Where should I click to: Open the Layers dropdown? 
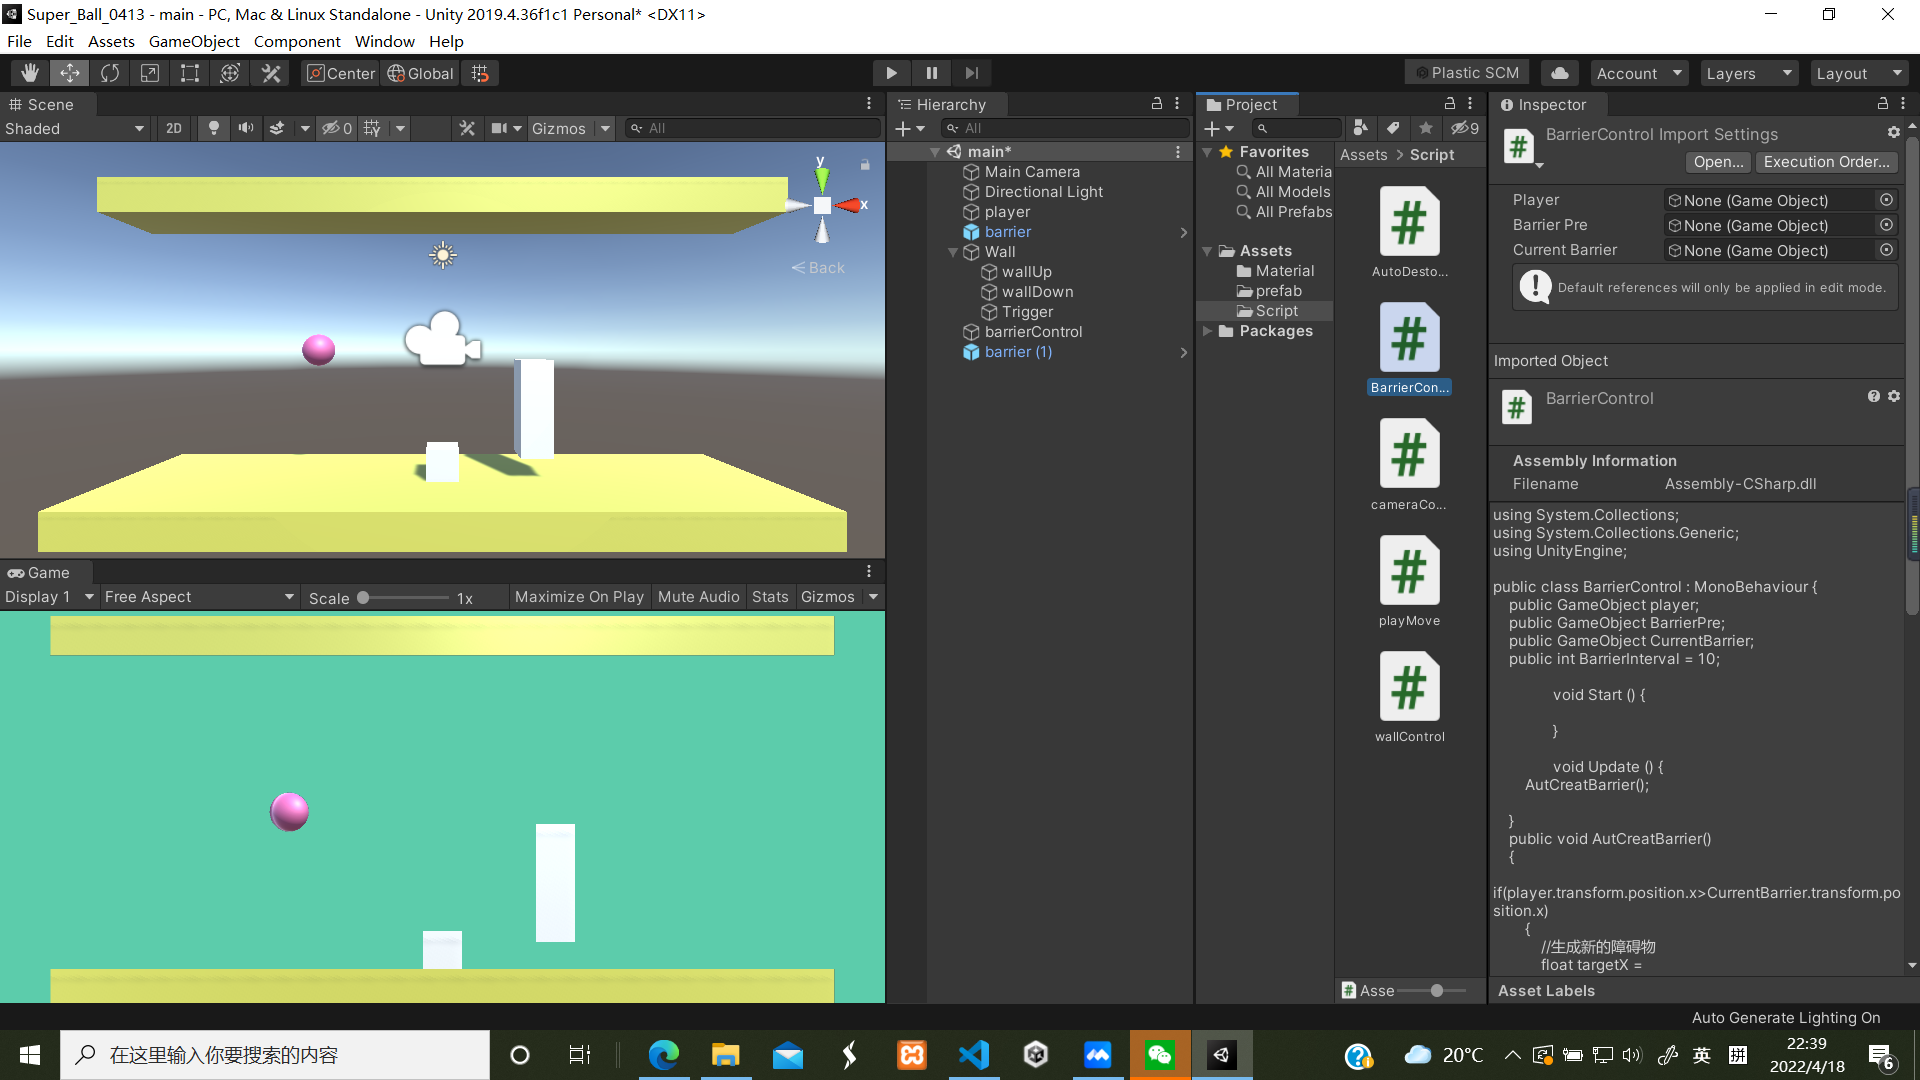(1748, 73)
